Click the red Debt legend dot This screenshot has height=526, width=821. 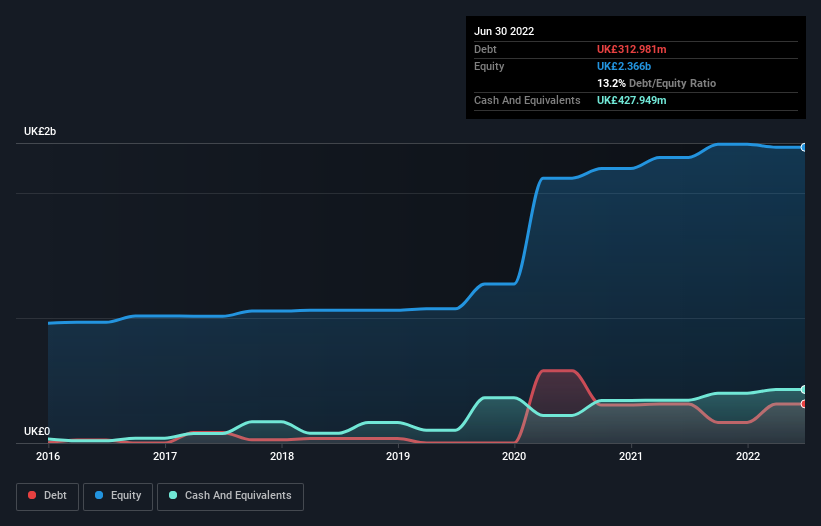[x=32, y=495]
